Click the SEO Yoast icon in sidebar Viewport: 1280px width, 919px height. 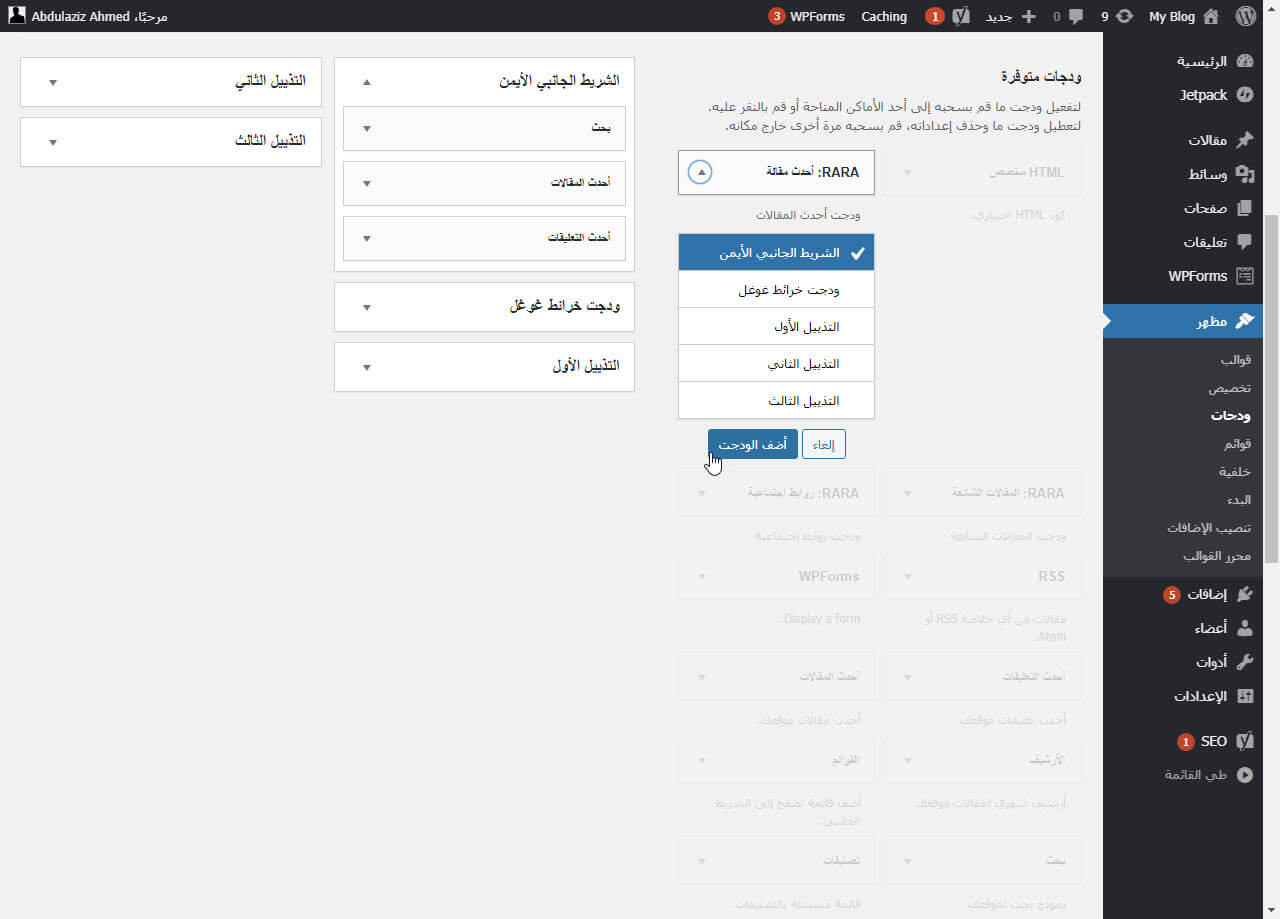pos(1244,741)
